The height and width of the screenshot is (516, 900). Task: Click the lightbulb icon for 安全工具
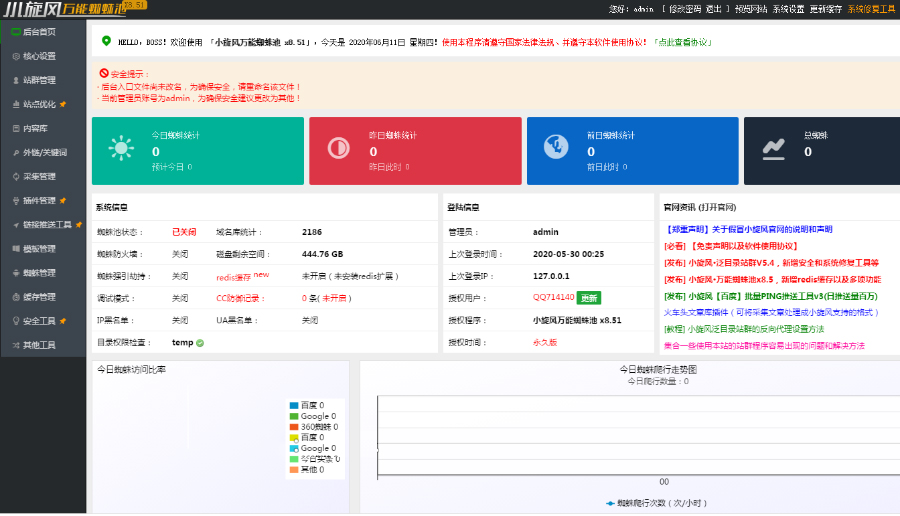coord(16,321)
